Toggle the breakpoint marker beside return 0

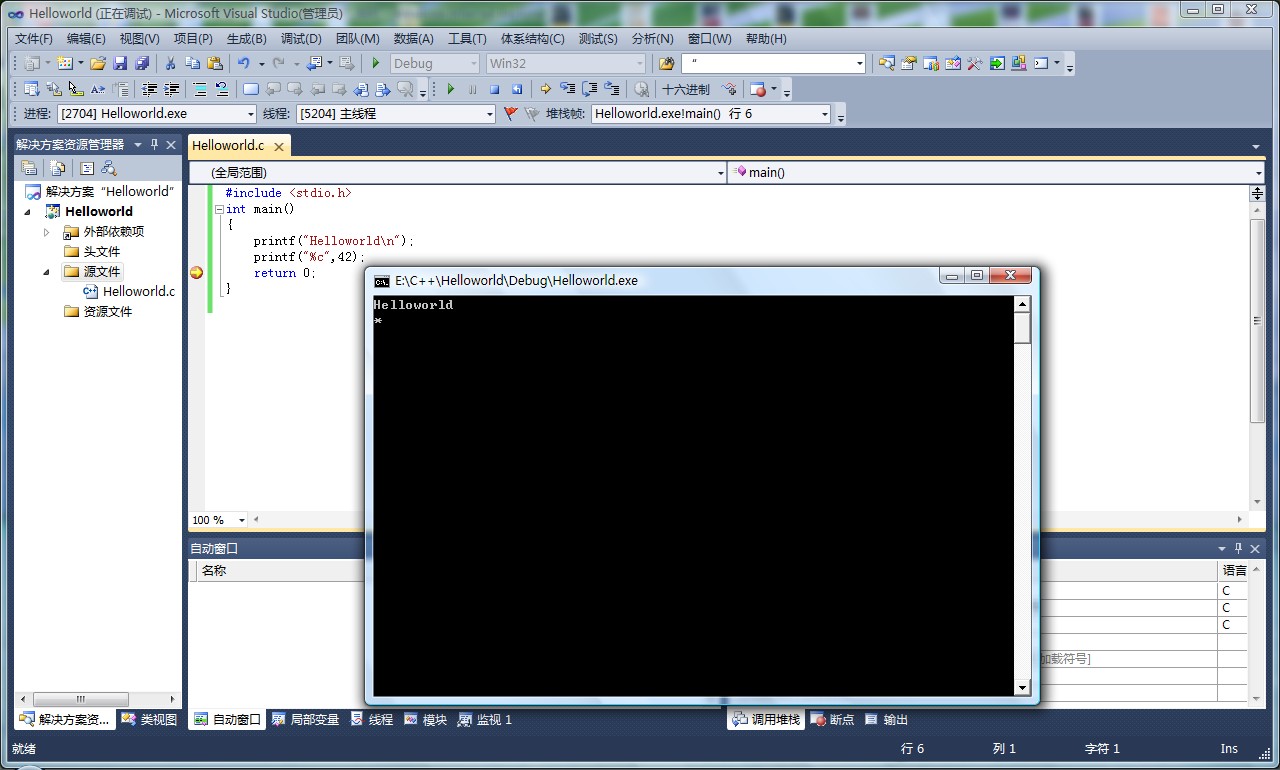tap(196, 273)
